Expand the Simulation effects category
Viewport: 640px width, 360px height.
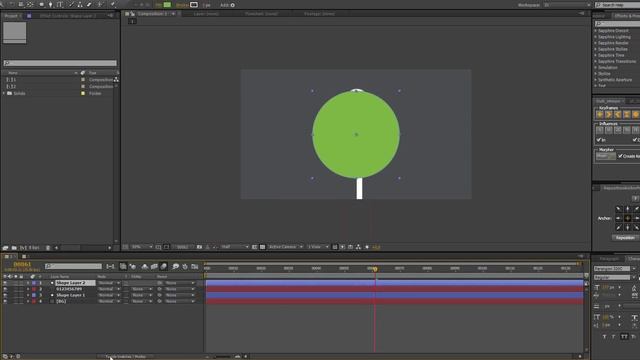[x=596, y=67]
